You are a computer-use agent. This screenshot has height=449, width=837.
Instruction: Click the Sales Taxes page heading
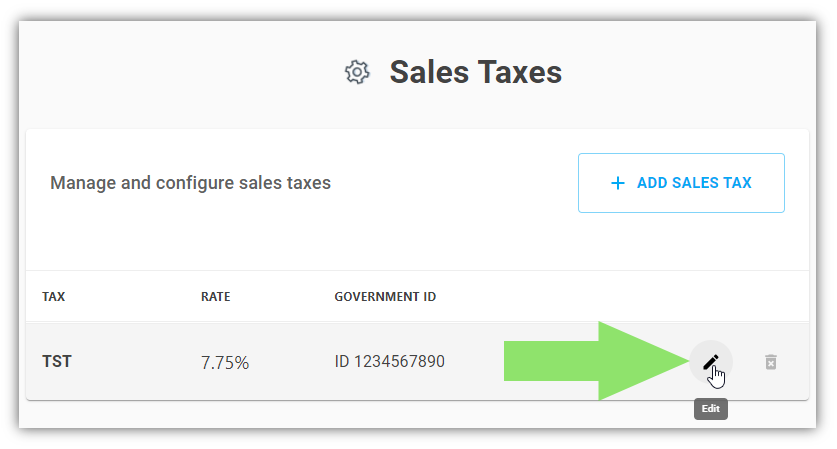476,72
